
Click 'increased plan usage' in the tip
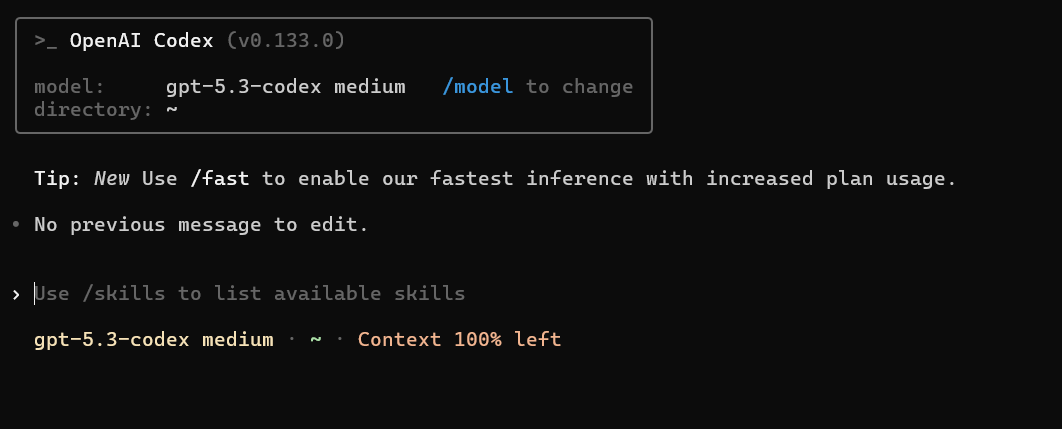click(831, 178)
